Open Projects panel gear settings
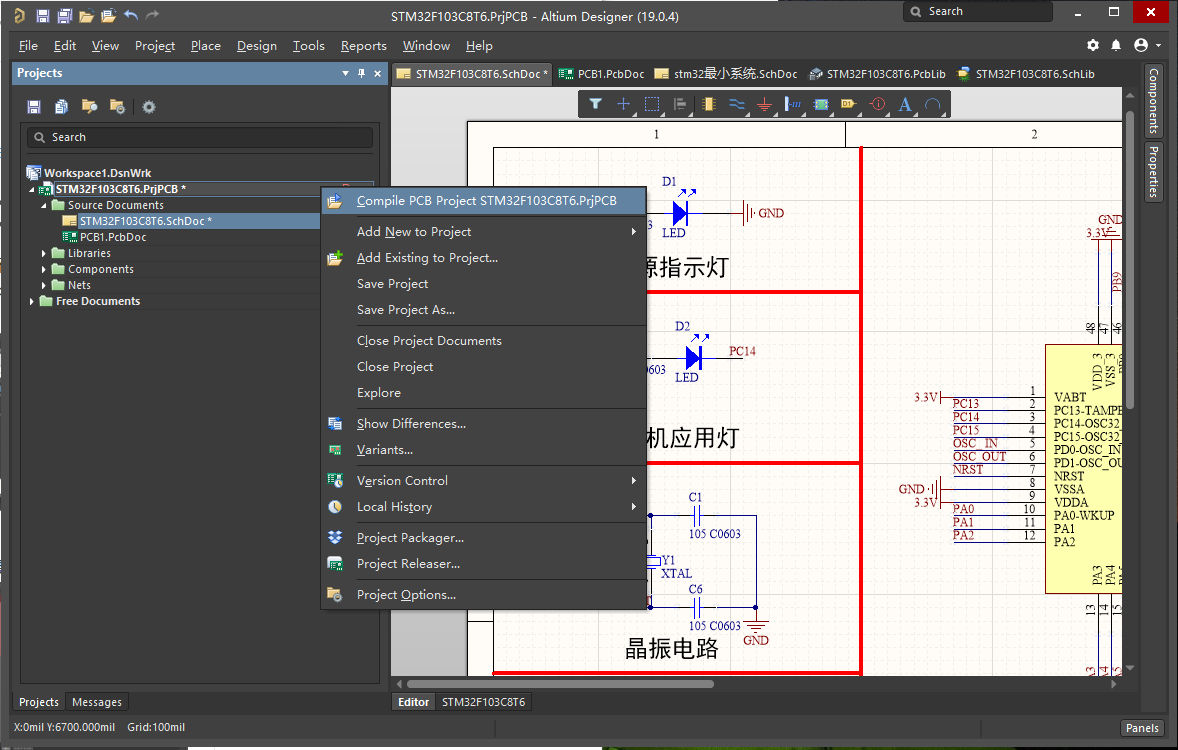 click(x=149, y=107)
